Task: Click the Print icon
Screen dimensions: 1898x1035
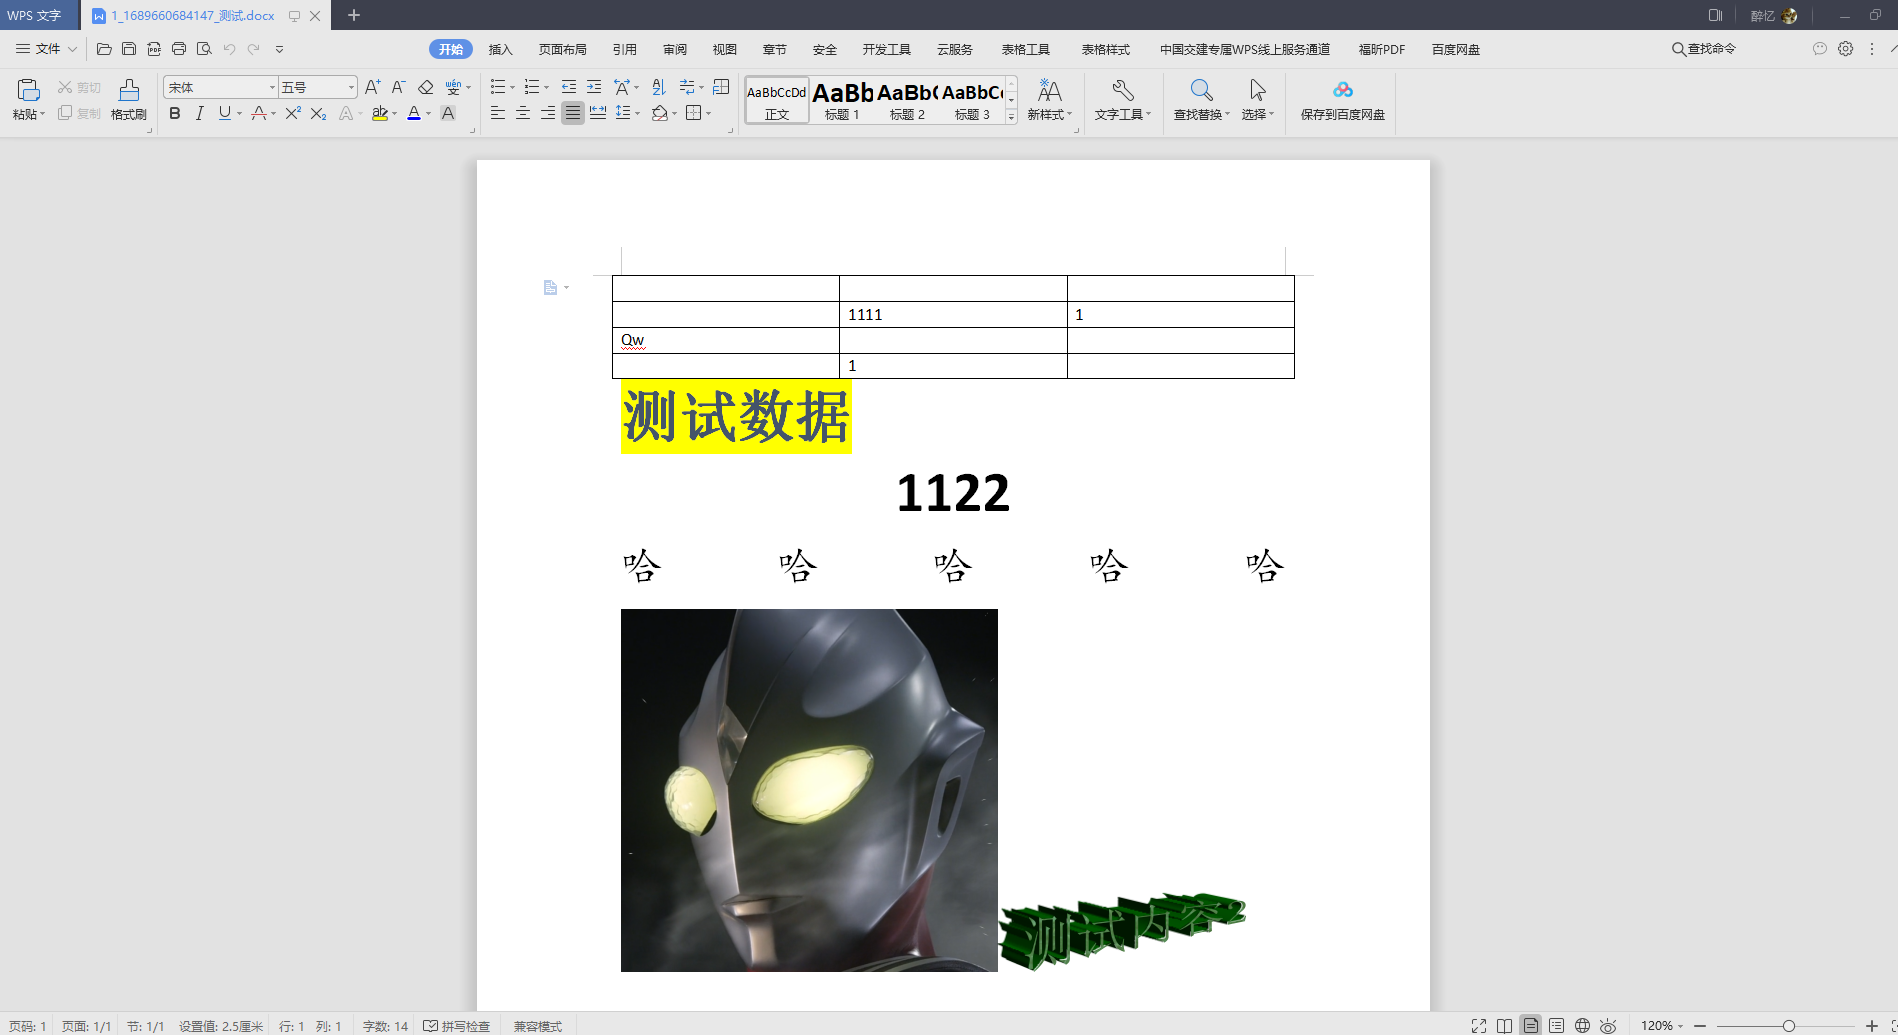Action: (179, 49)
